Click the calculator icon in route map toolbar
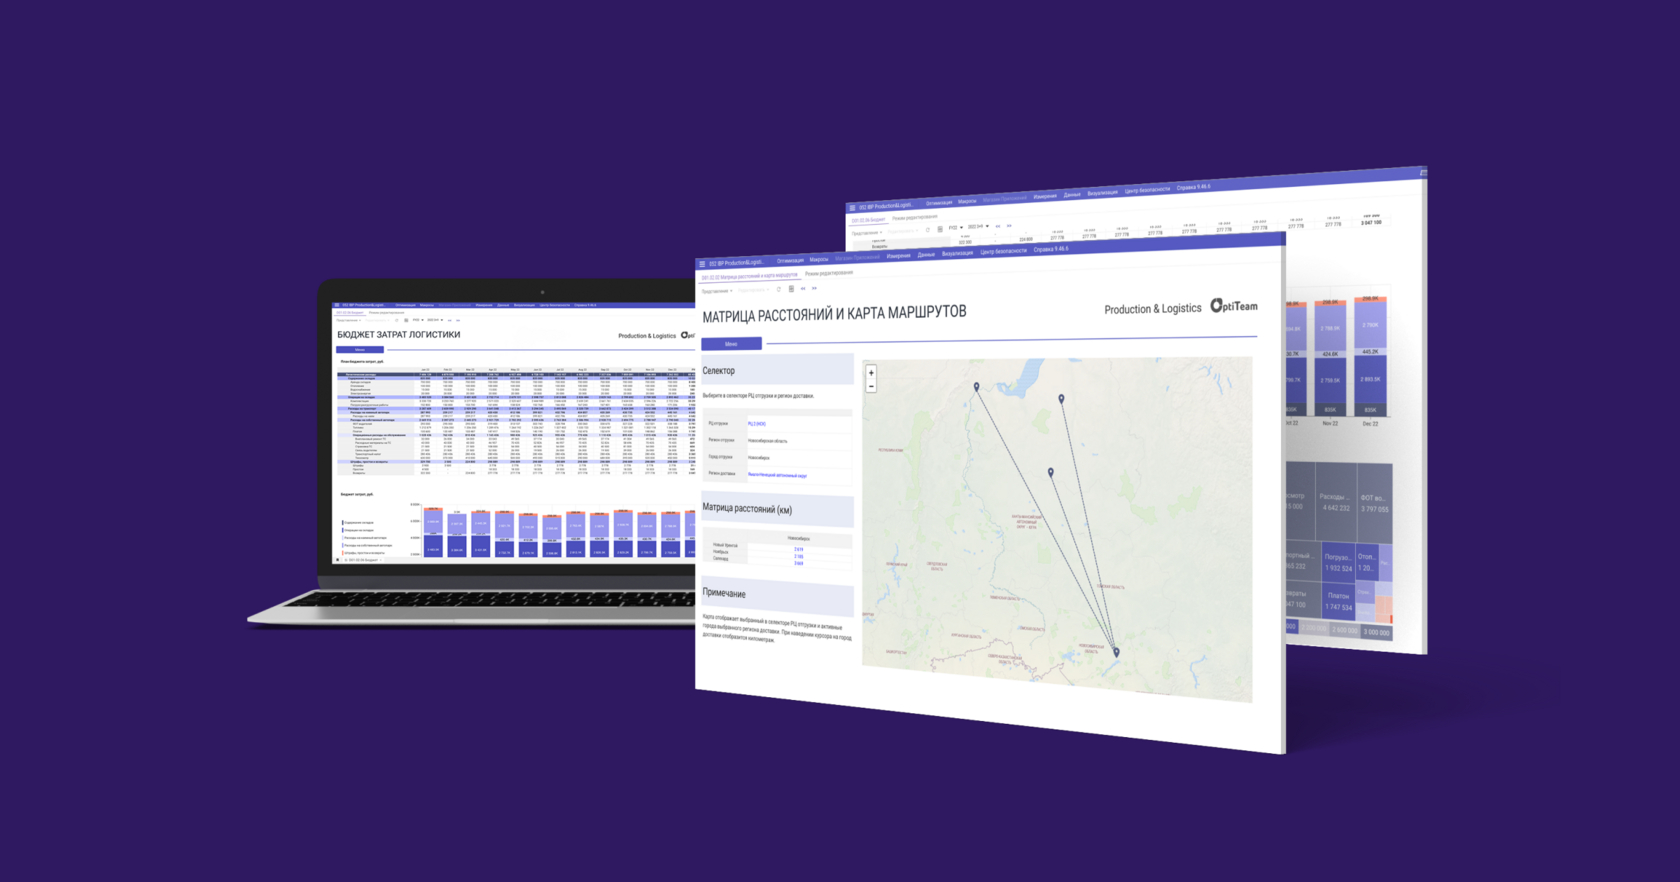This screenshot has width=1680, height=882. [791, 289]
